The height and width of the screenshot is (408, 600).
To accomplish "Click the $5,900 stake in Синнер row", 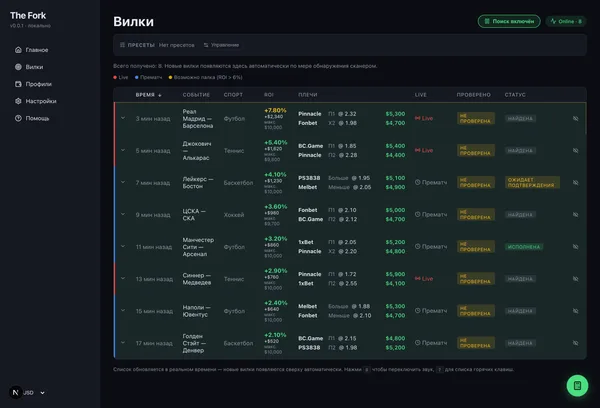I will 395,274.
